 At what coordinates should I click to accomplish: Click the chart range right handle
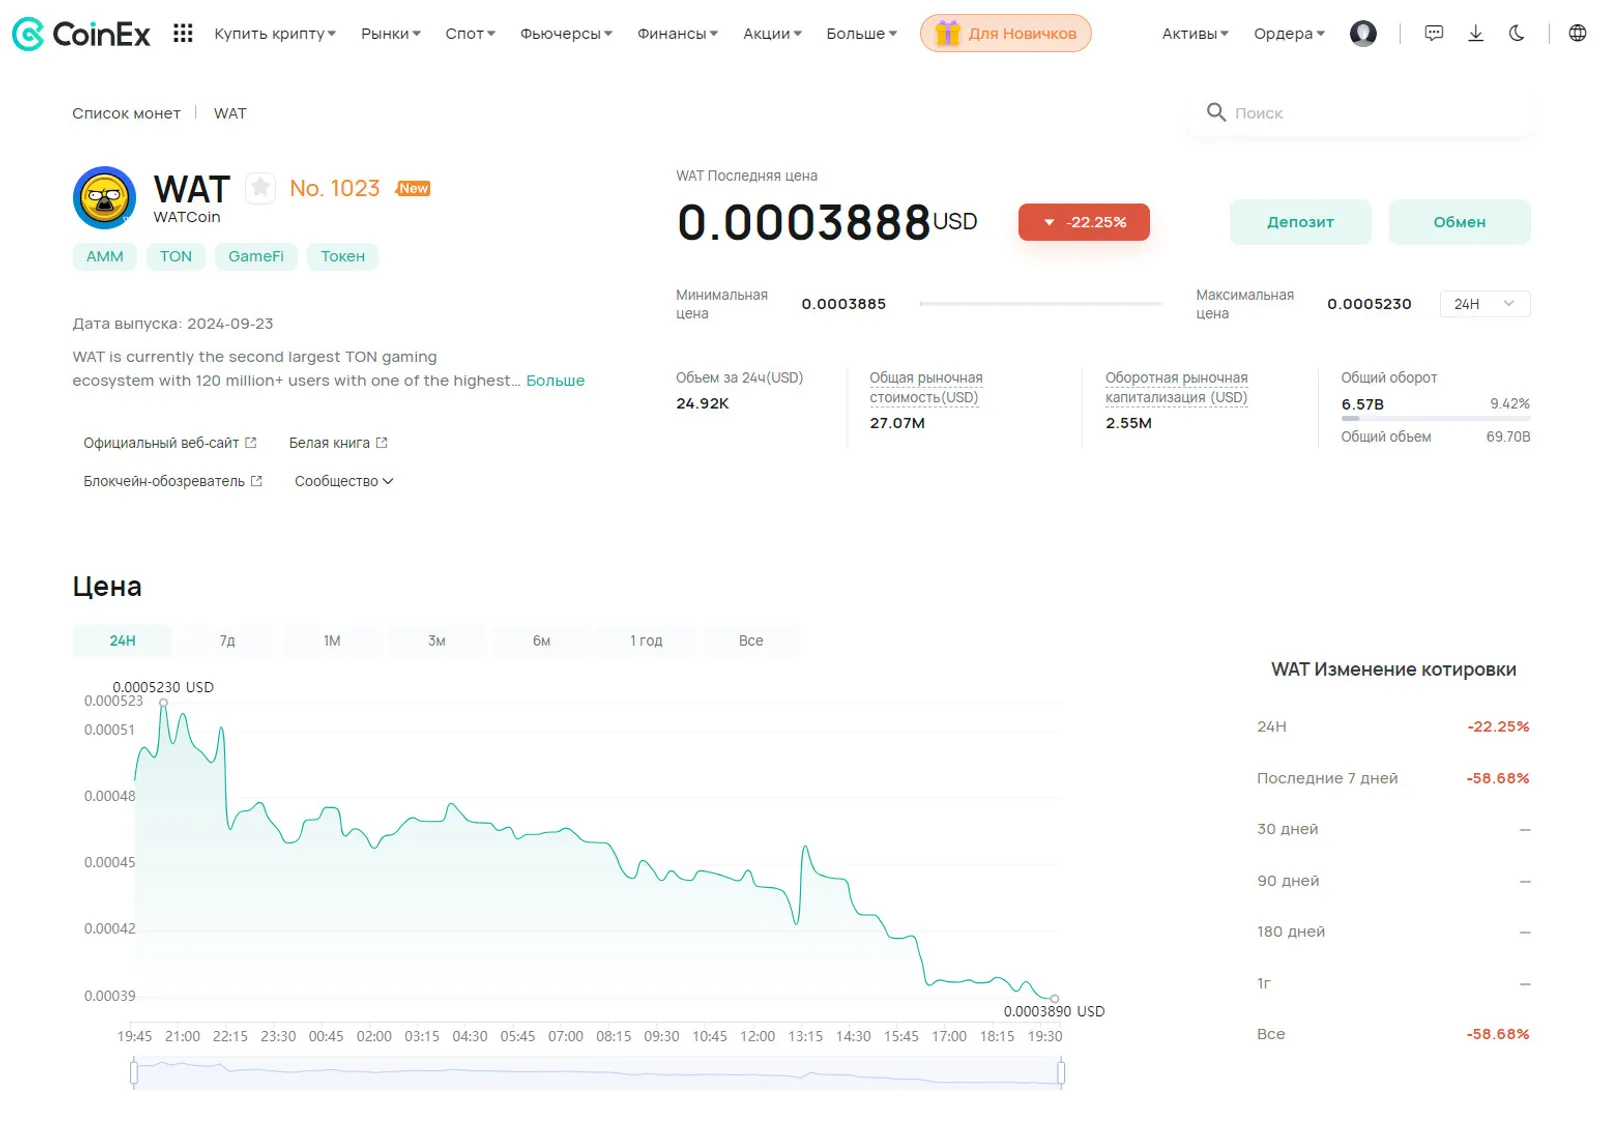(x=1061, y=1073)
